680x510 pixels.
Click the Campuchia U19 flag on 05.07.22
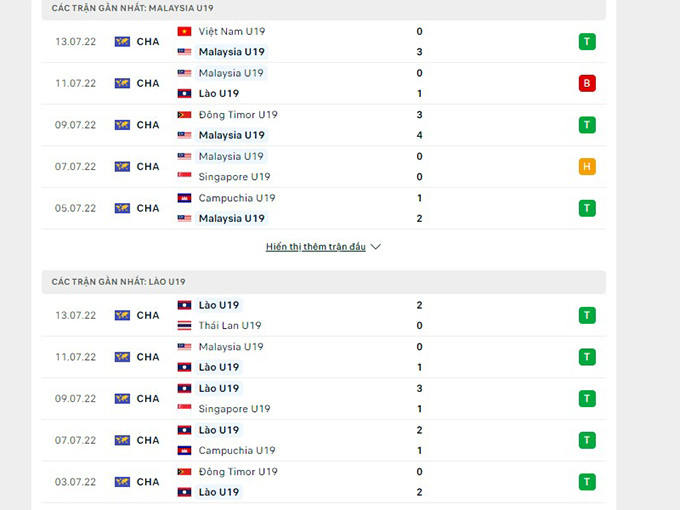184,198
